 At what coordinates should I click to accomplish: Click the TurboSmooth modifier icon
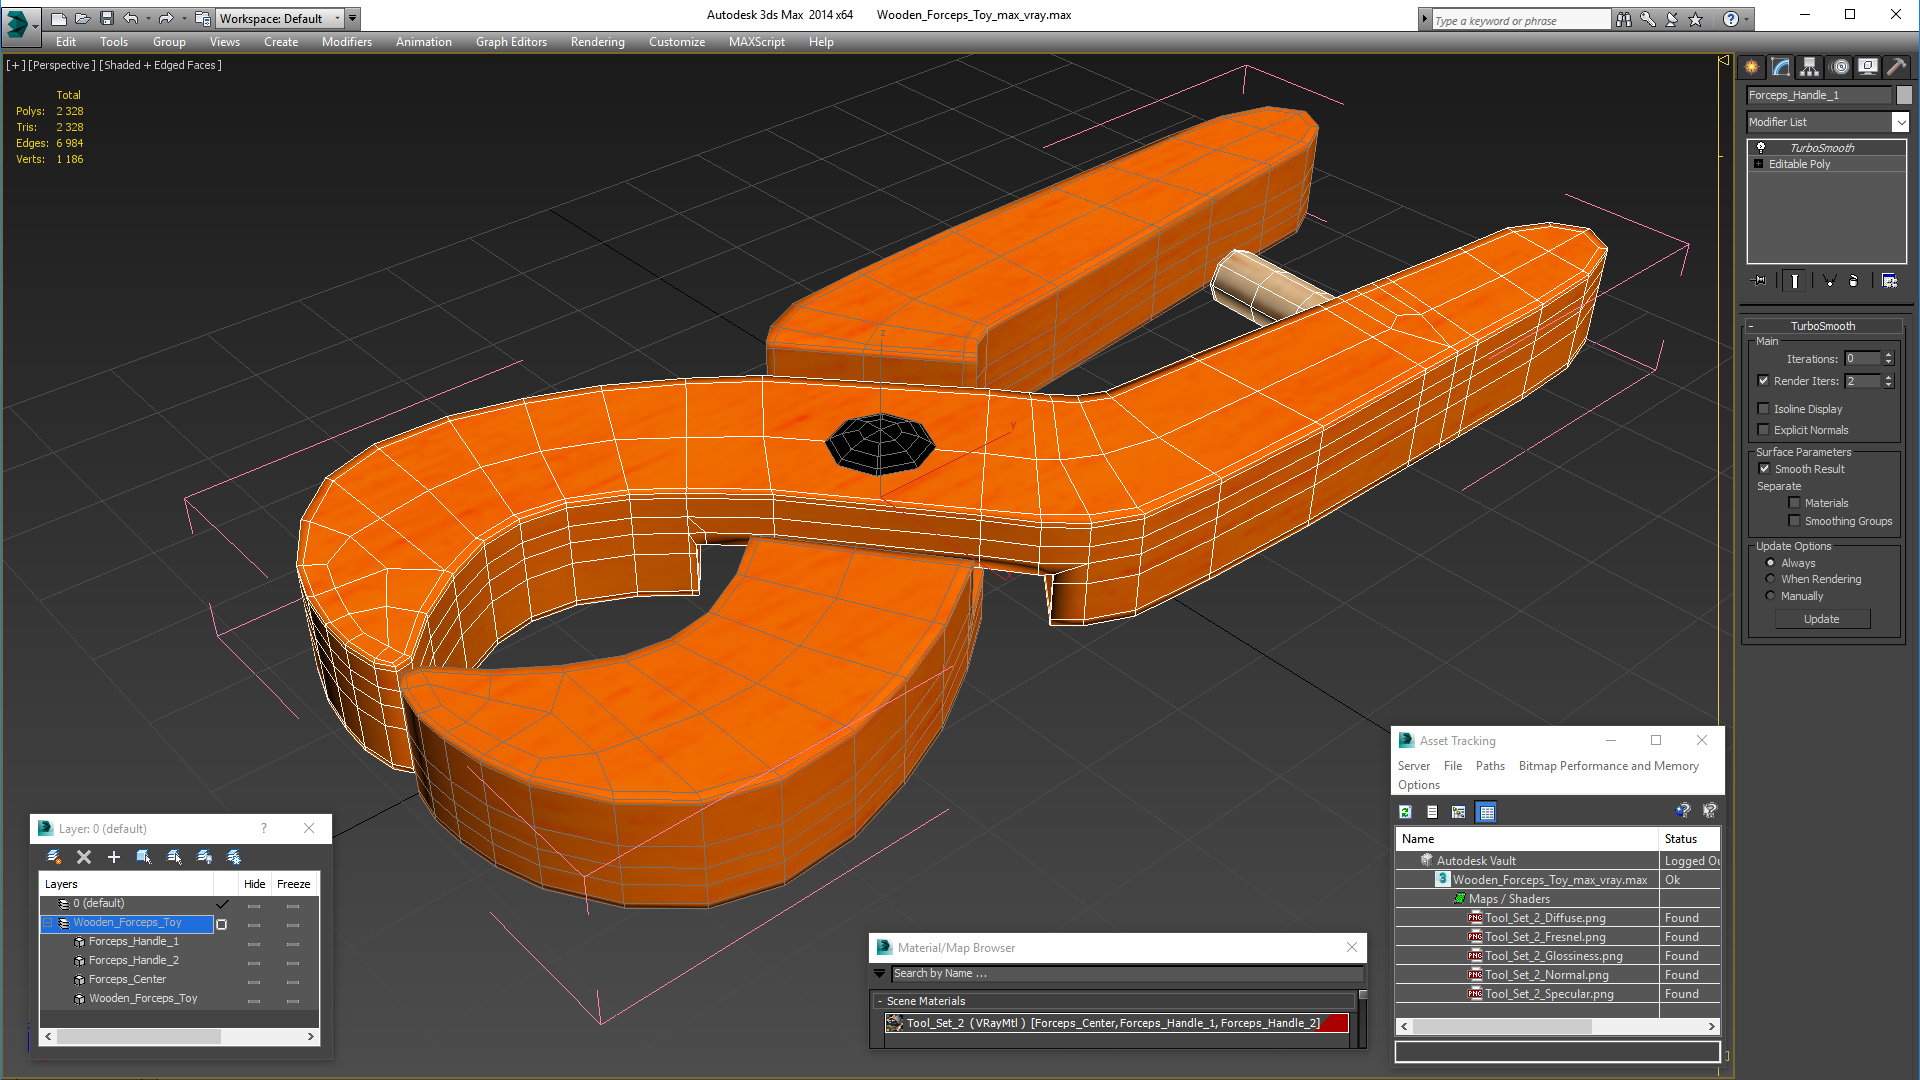coord(1759,146)
